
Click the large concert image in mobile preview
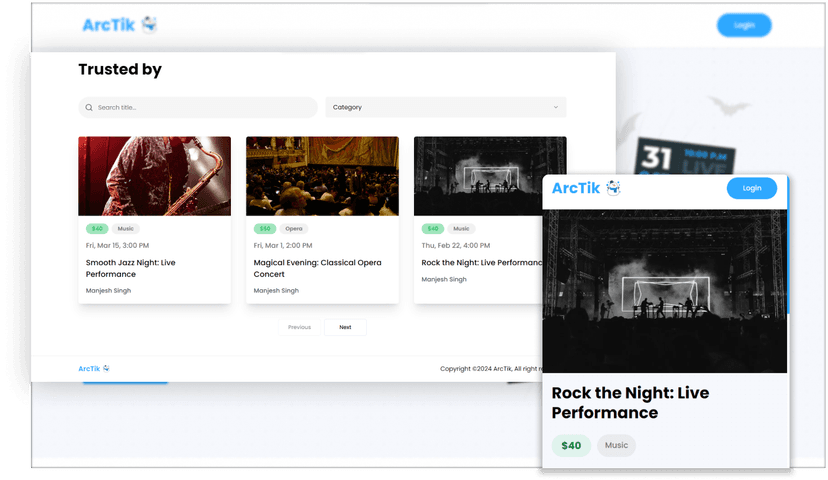pyautogui.click(x=664, y=290)
